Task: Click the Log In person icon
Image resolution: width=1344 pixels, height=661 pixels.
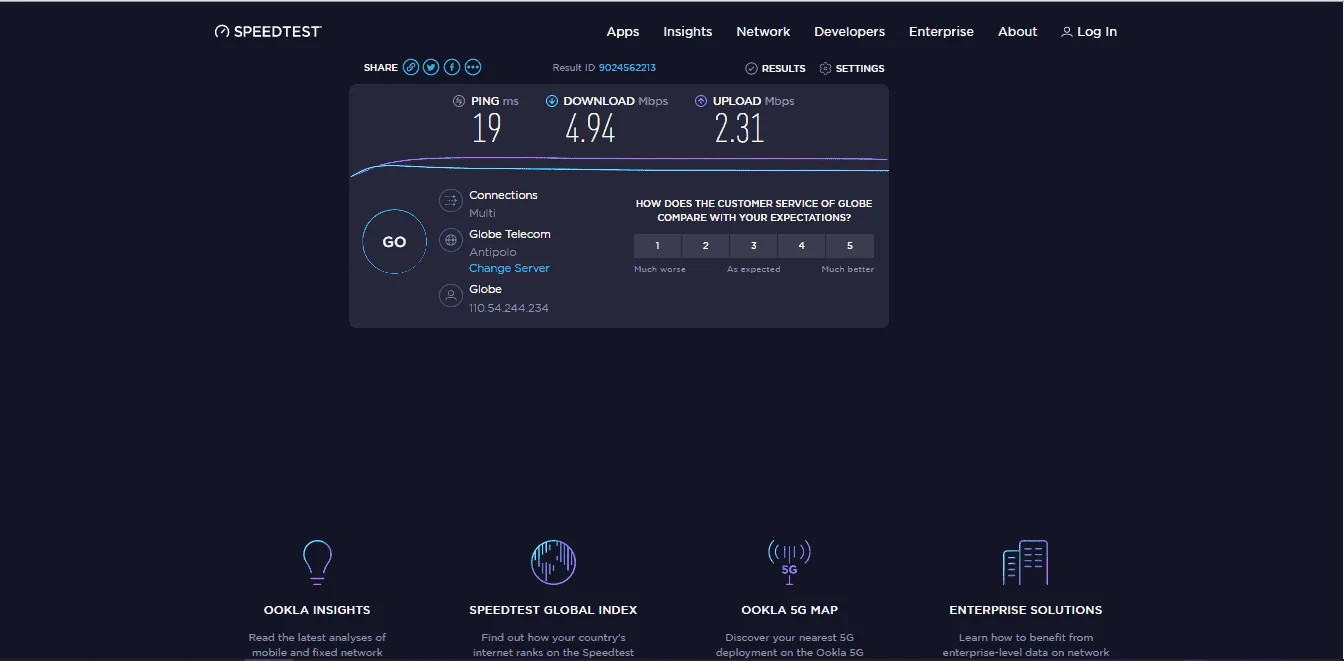Action: (1067, 32)
